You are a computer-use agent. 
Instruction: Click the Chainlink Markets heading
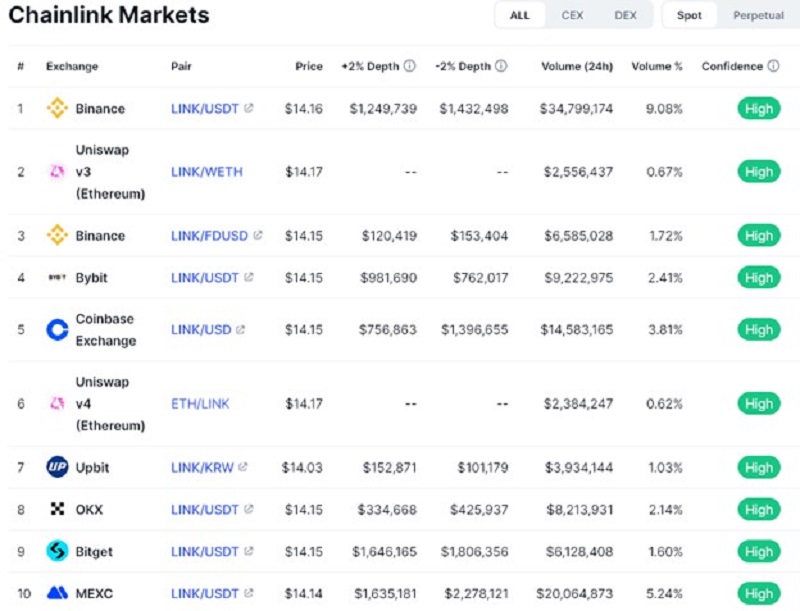click(109, 14)
